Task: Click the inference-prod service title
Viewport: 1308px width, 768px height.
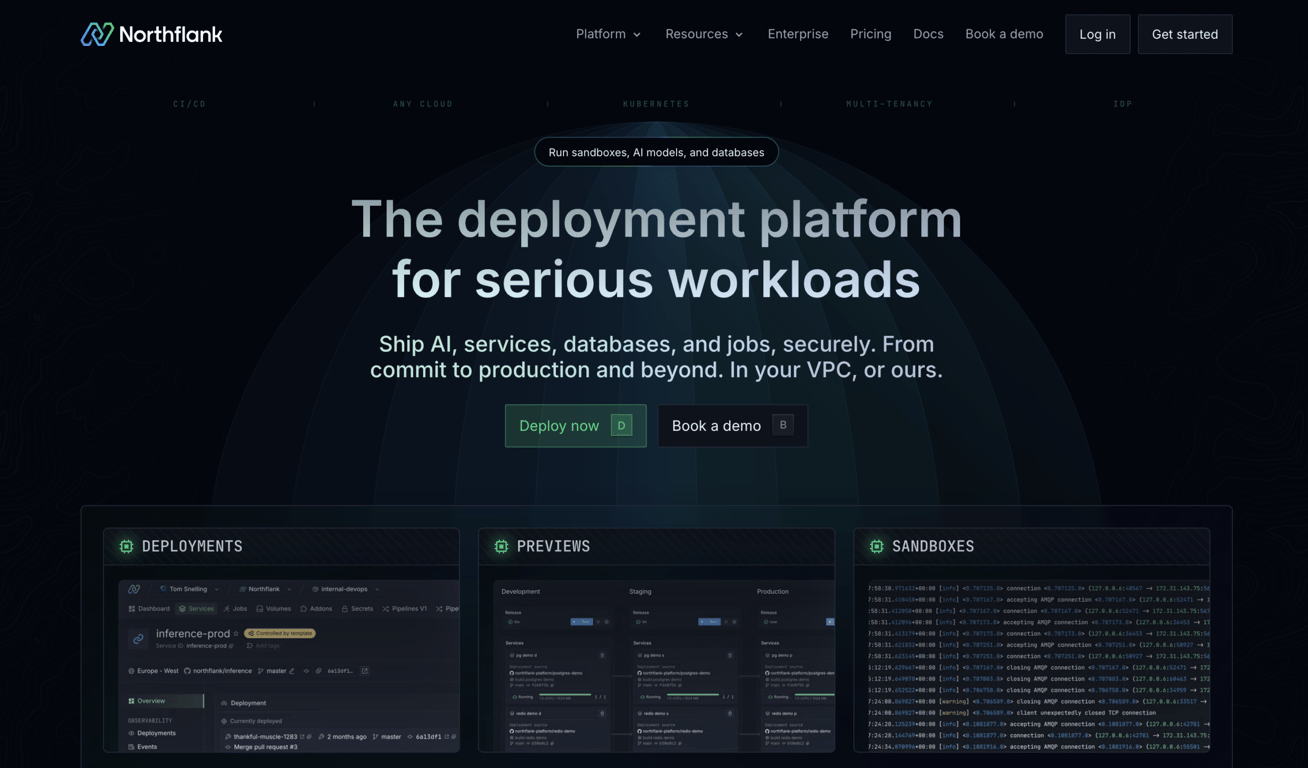Action: click(193, 633)
